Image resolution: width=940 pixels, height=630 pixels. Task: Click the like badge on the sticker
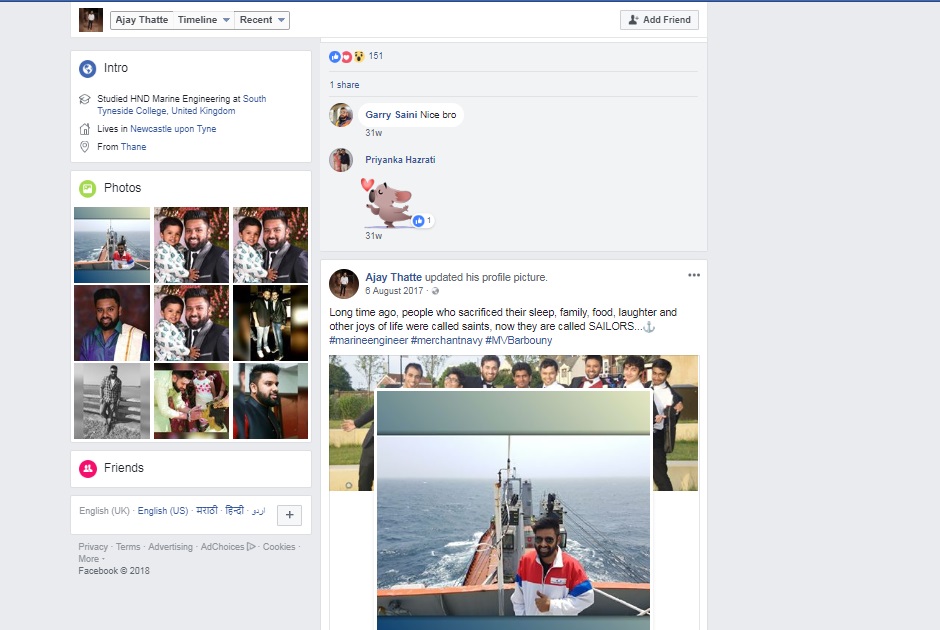coord(422,220)
